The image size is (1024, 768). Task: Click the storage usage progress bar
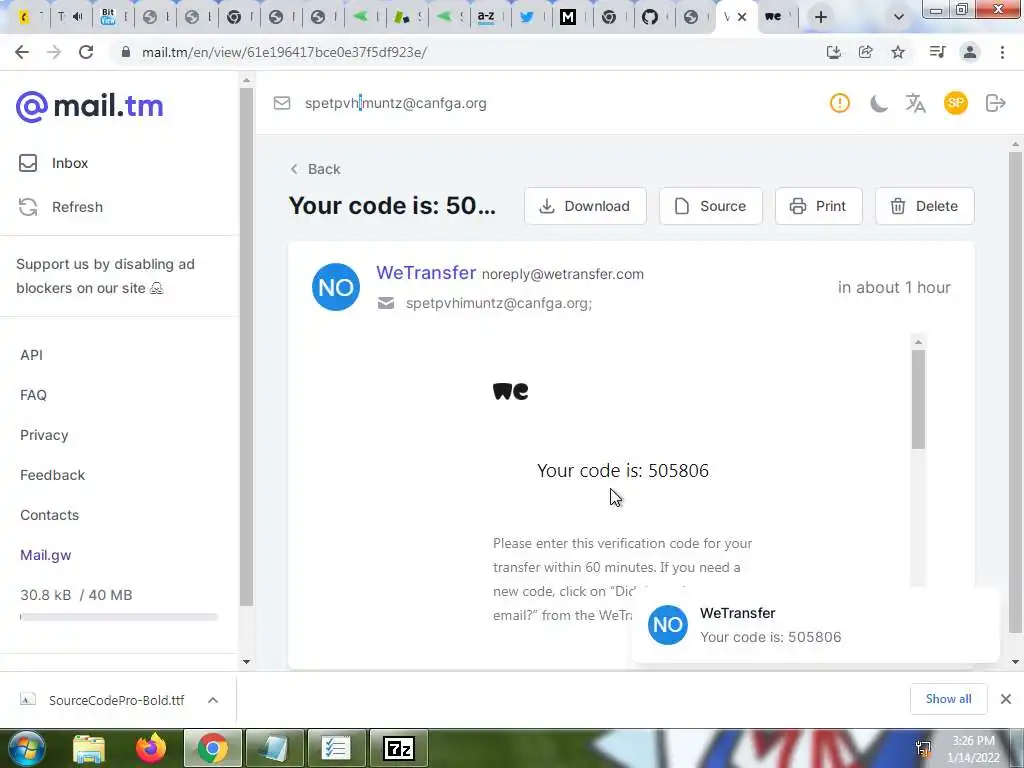point(119,617)
